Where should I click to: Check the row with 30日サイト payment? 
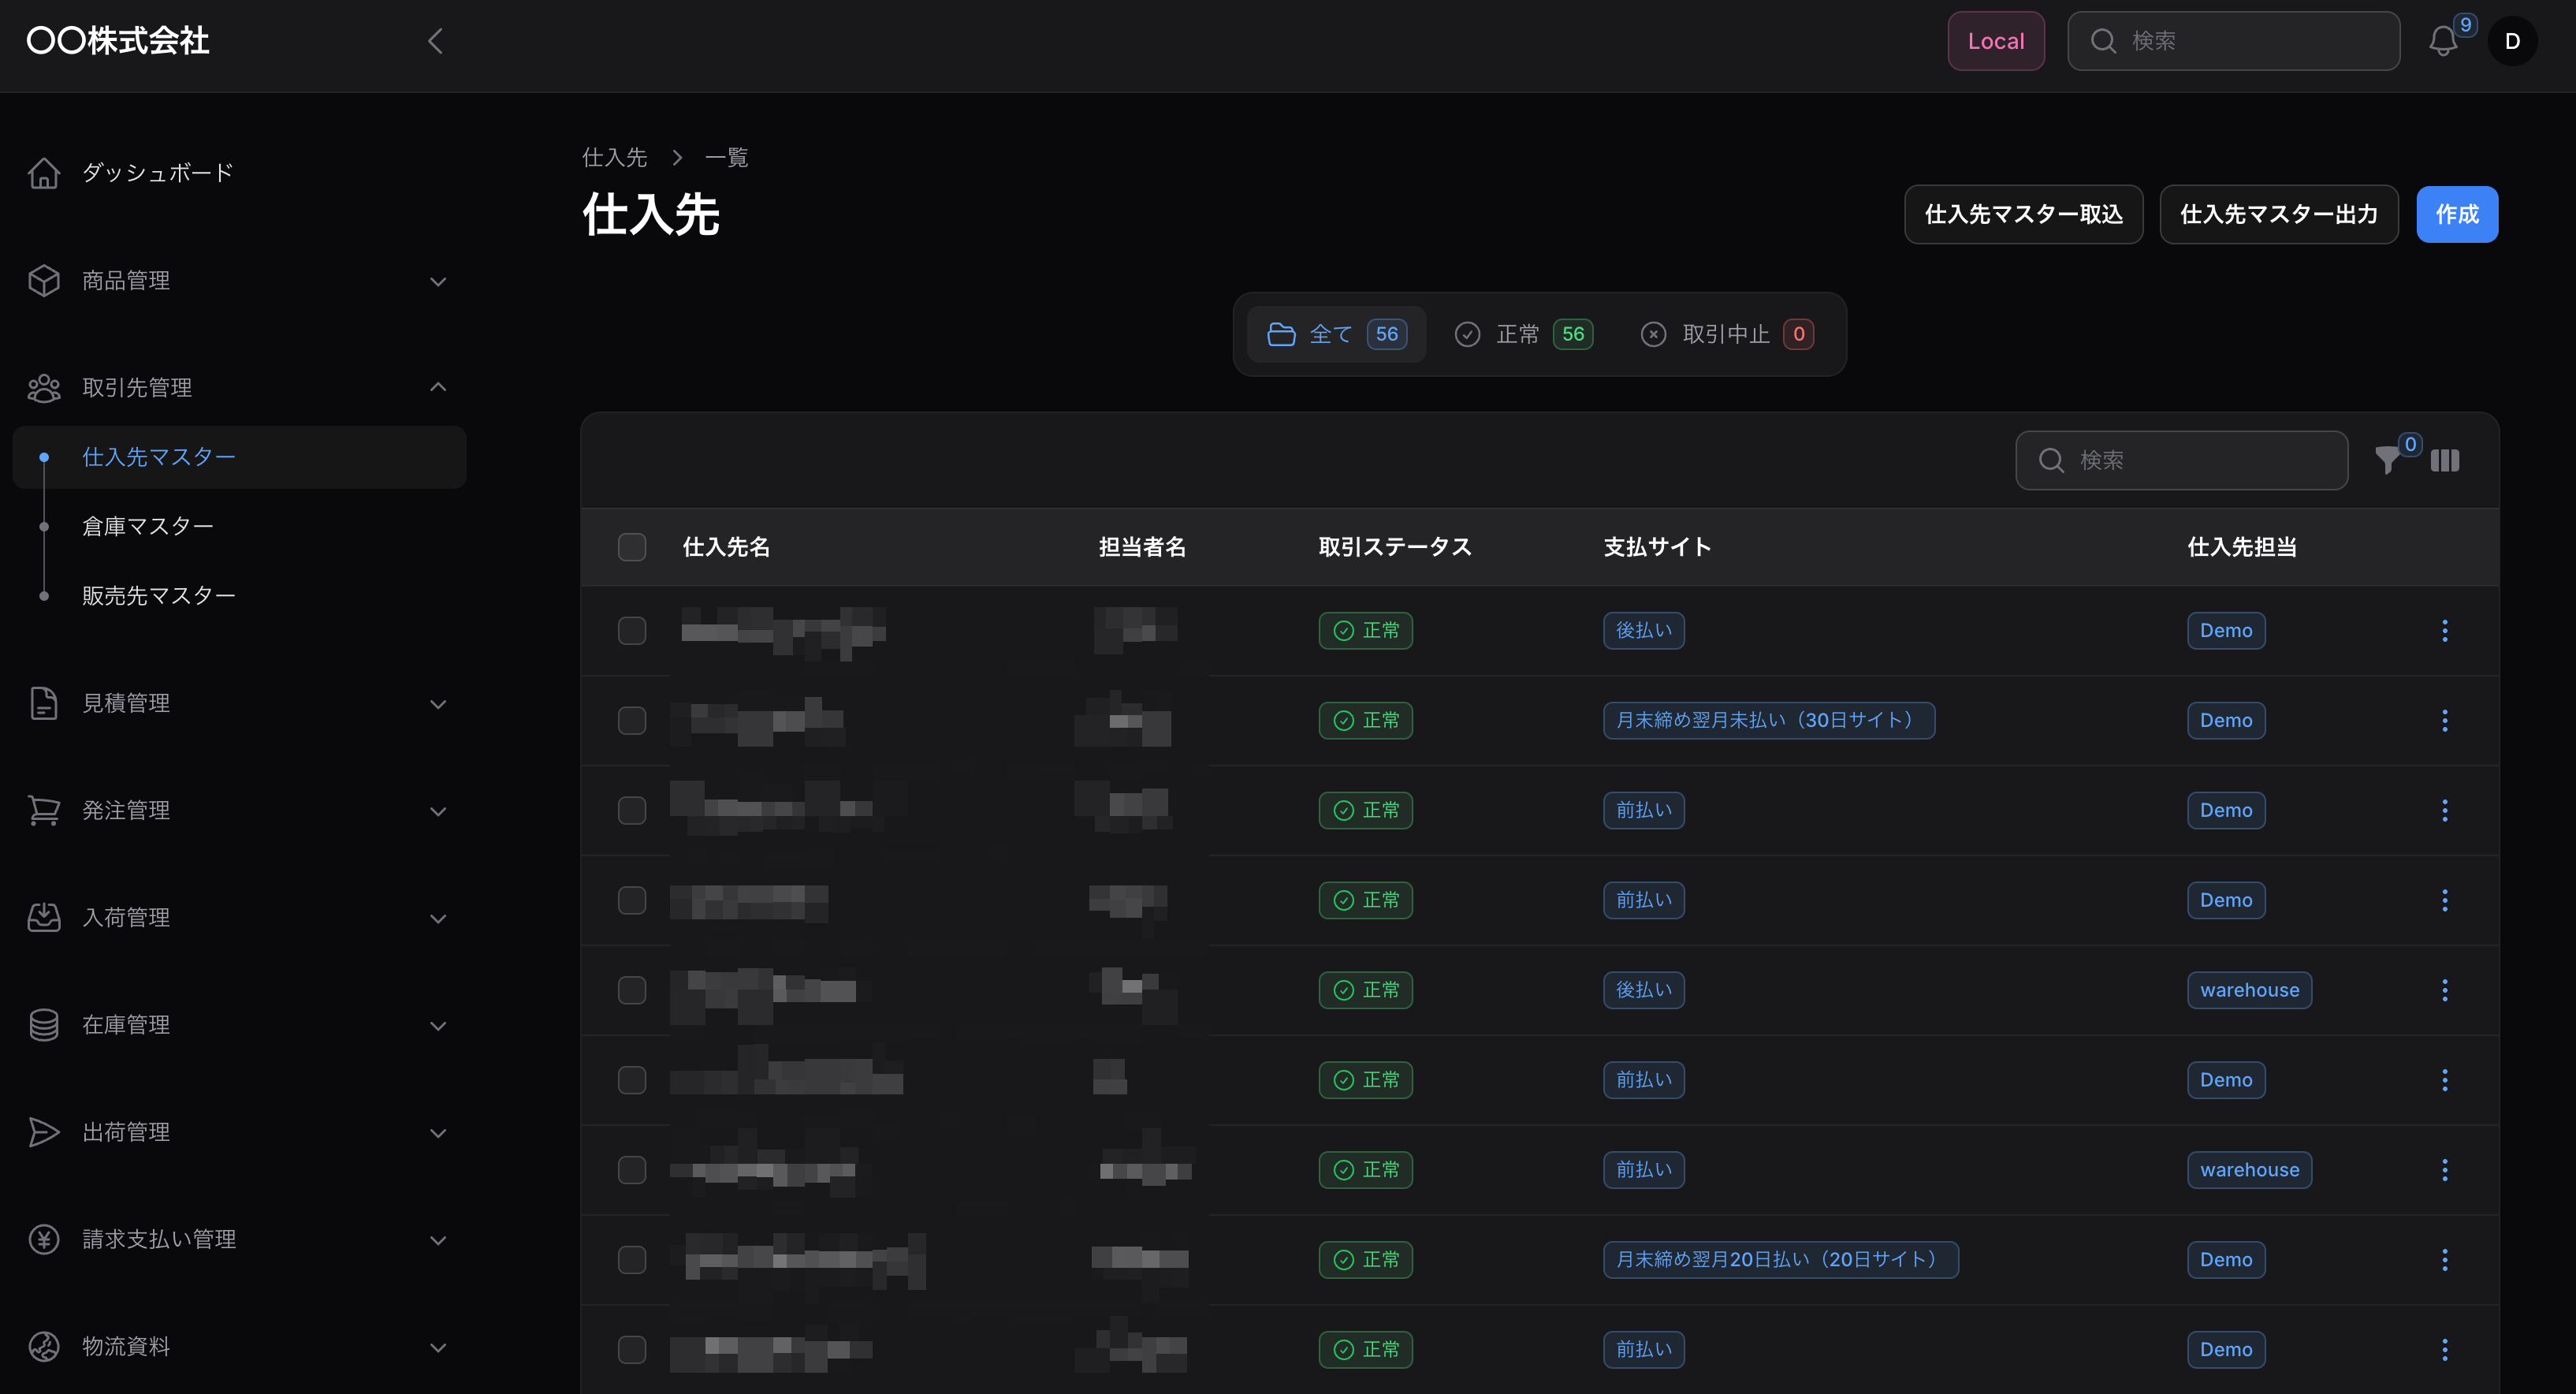pyautogui.click(x=632, y=720)
